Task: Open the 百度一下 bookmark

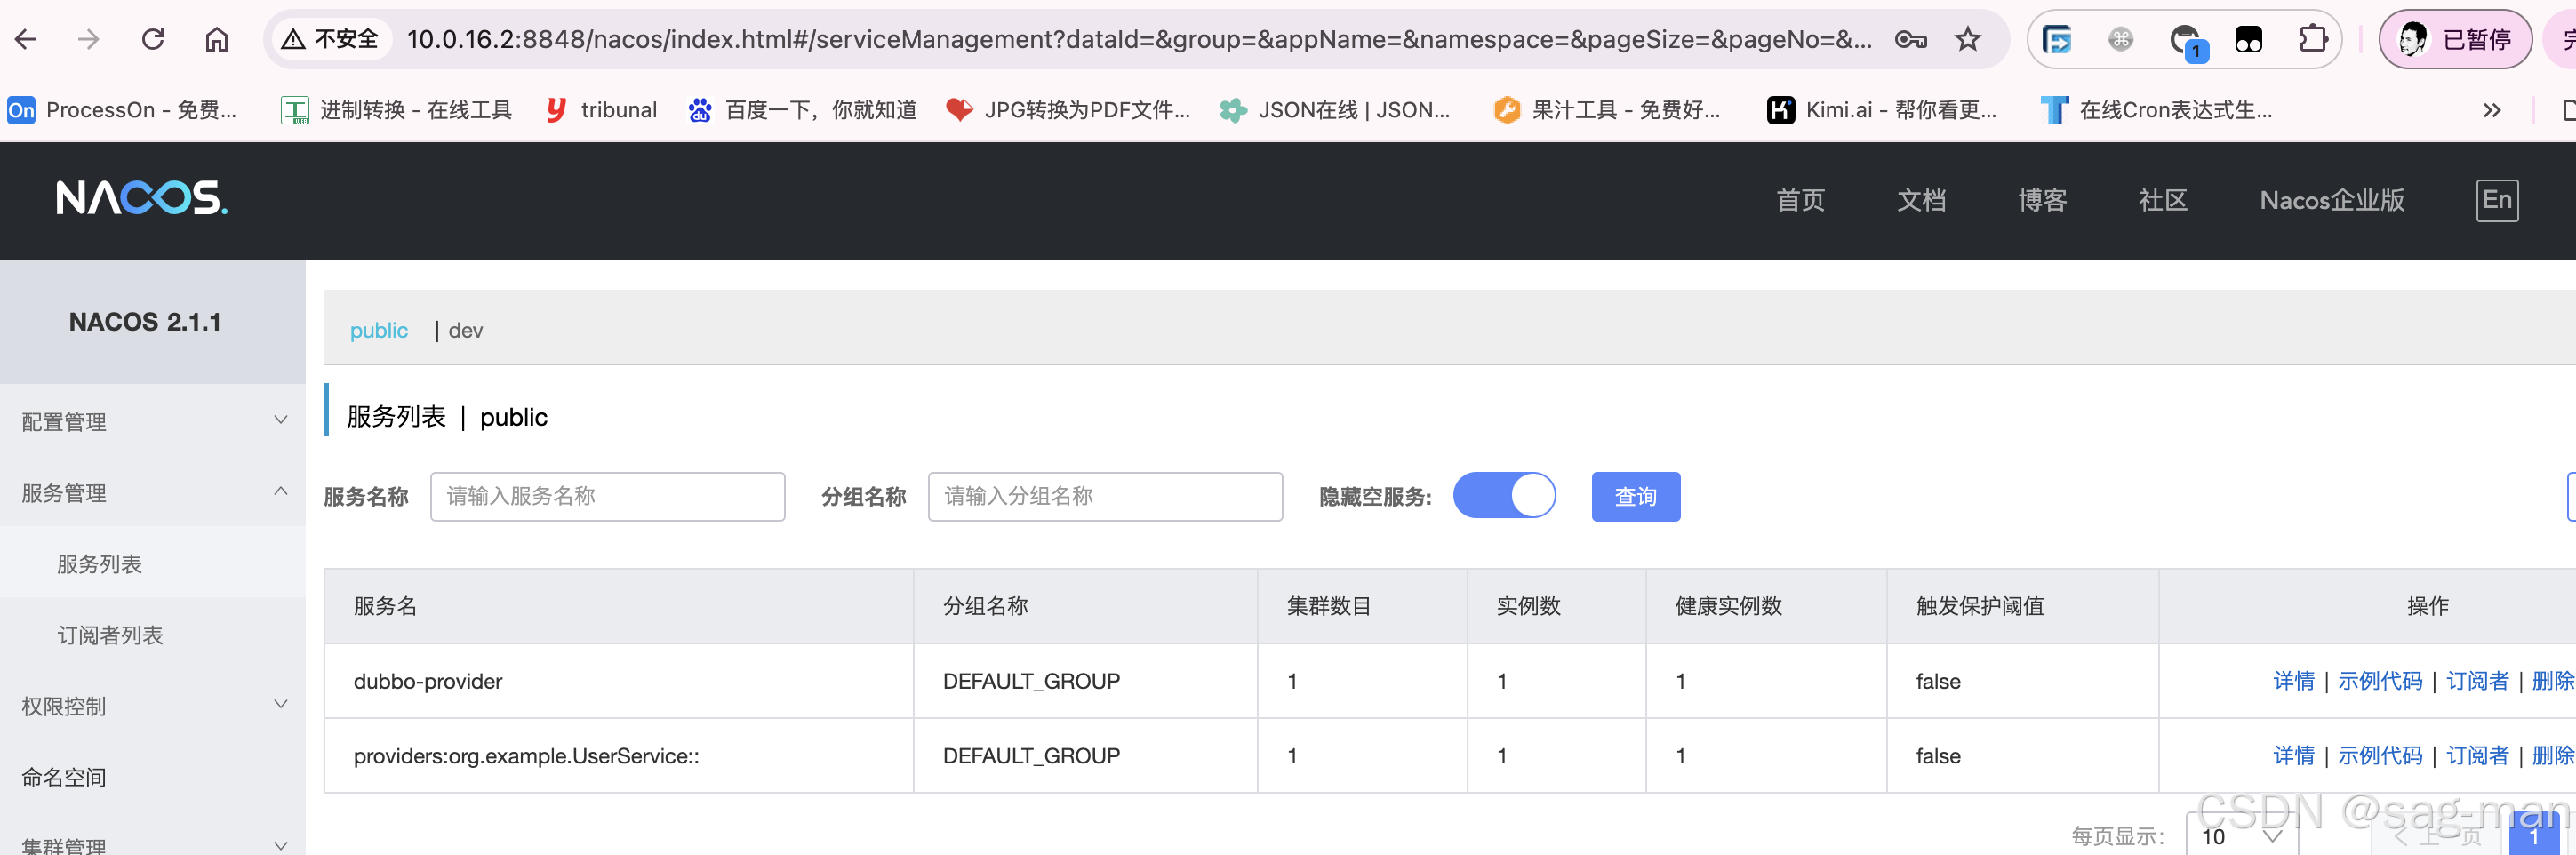Action: (x=802, y=110)
